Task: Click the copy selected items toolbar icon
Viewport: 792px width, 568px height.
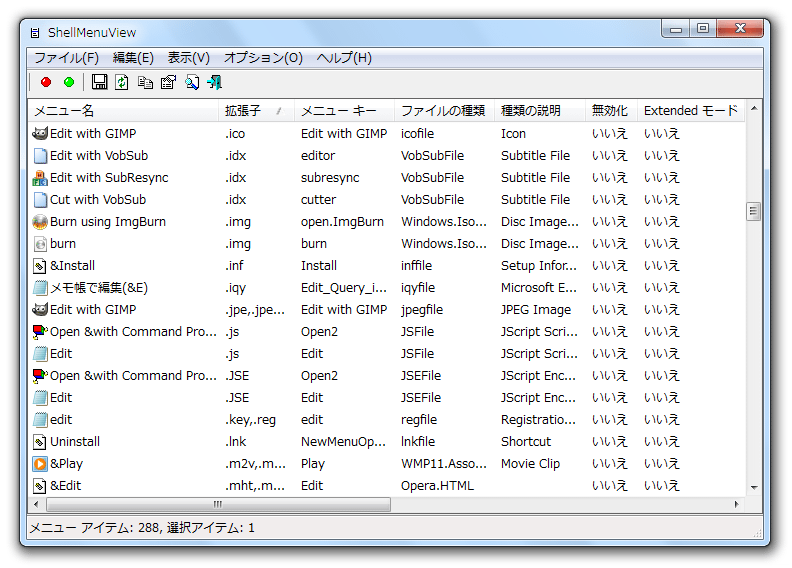Action: [145, 82]
